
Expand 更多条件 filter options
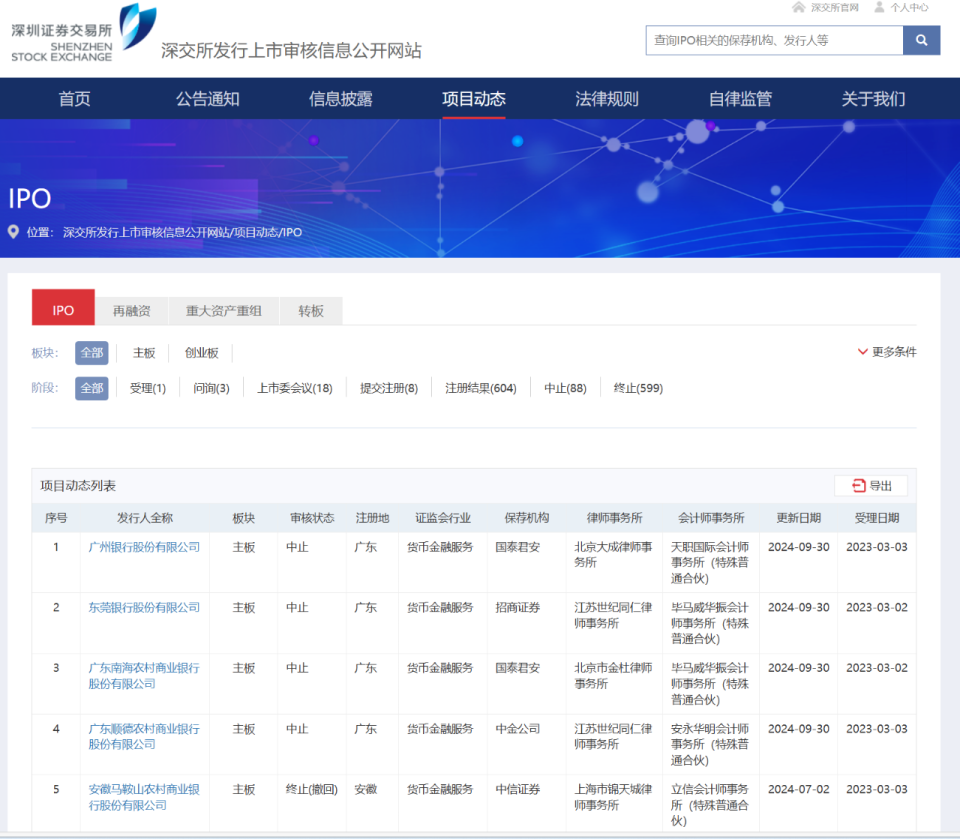pyautogui.click(x=887, y=352)
